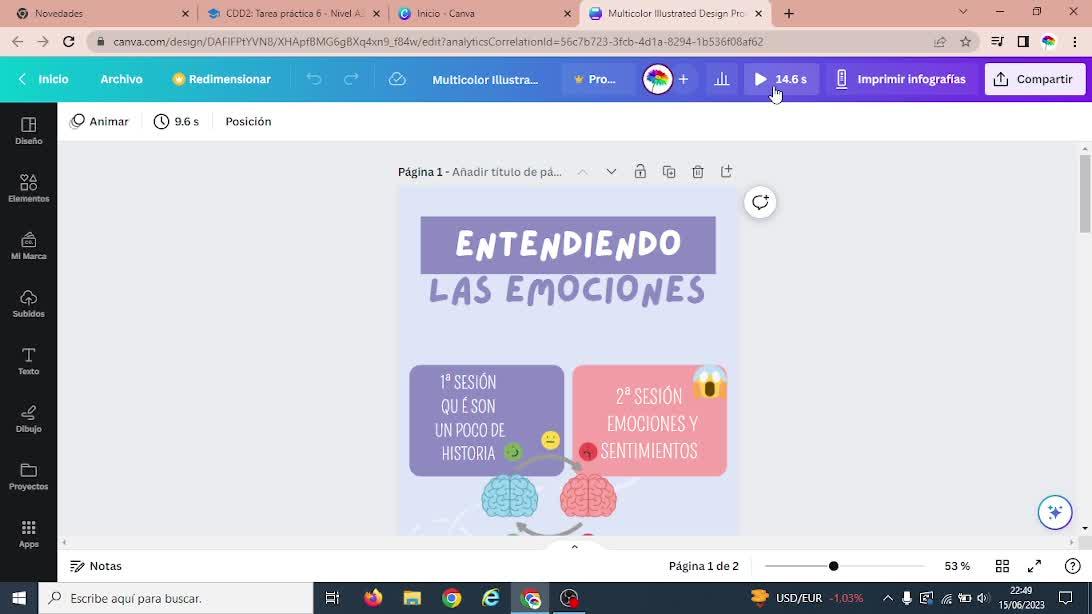Delete page 1 with trash icon
Viewport: 1092px width, 614px height.
click(697, 171)
